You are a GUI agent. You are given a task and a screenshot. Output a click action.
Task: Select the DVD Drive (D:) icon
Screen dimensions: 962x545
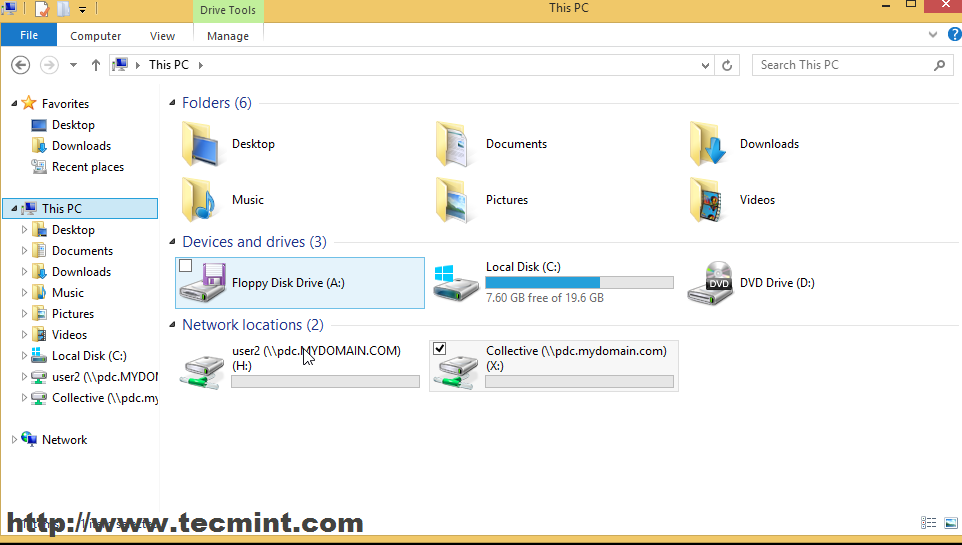tap(710, 283)
